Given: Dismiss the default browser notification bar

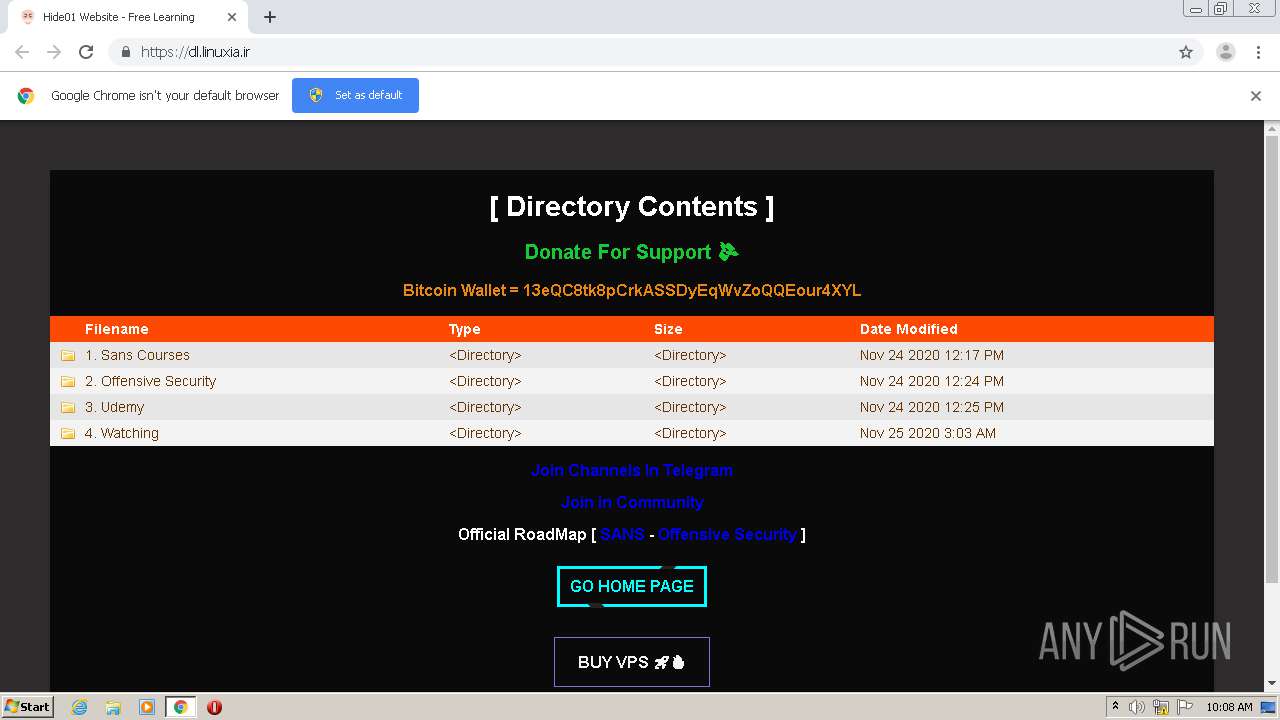Looking at the screenshot, I should [1256, 96].
